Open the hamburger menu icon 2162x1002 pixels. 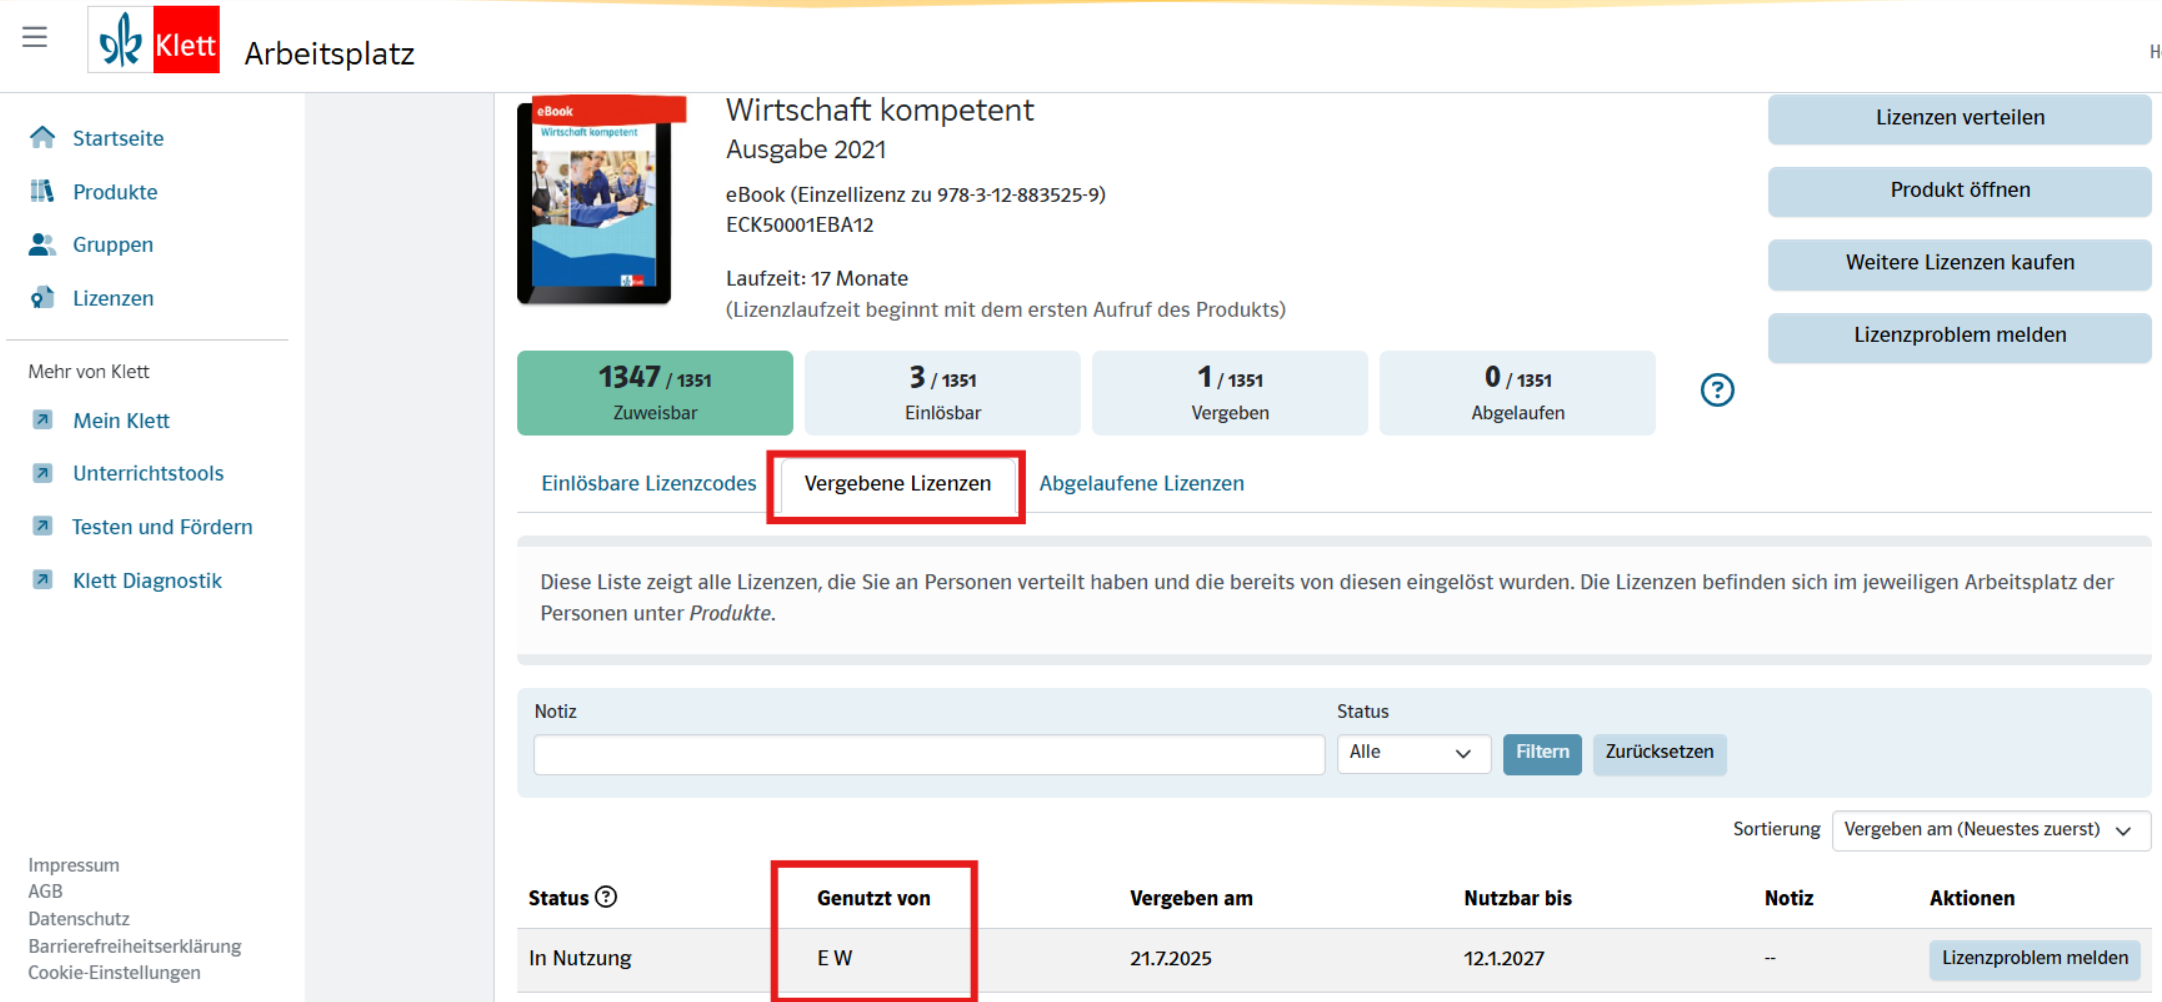click(x=35, y=38)
